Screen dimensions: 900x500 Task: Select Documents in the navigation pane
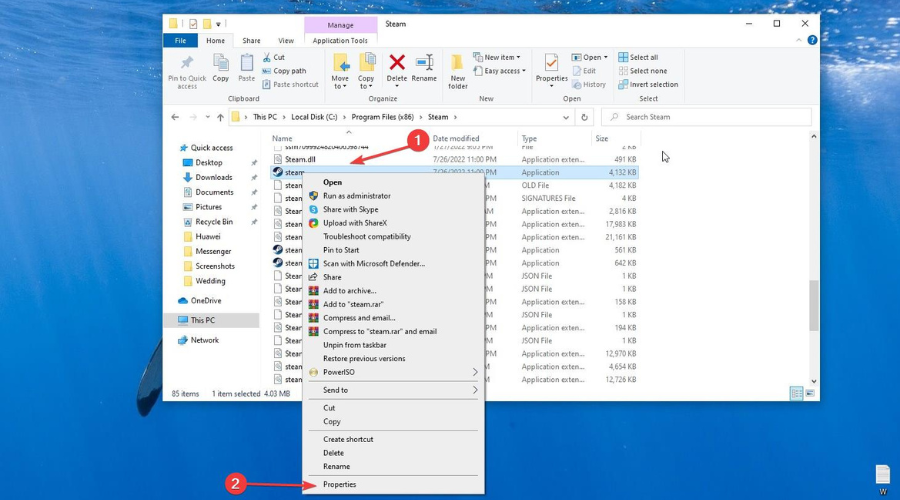tap(214, 192)
